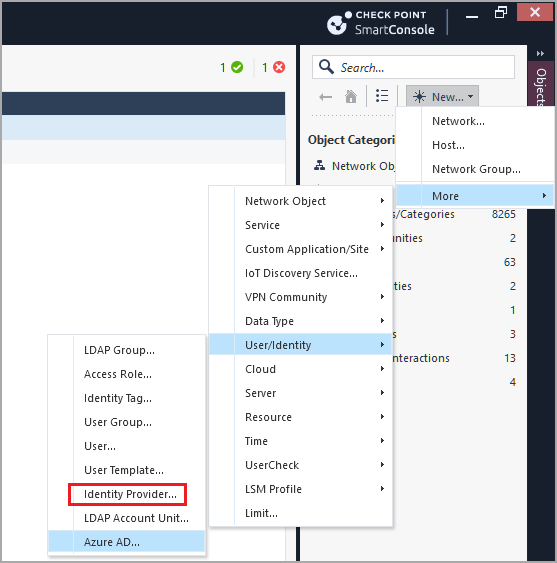Collapse the Objects sidebar with double-arrow icon

(x=540, y=53)
